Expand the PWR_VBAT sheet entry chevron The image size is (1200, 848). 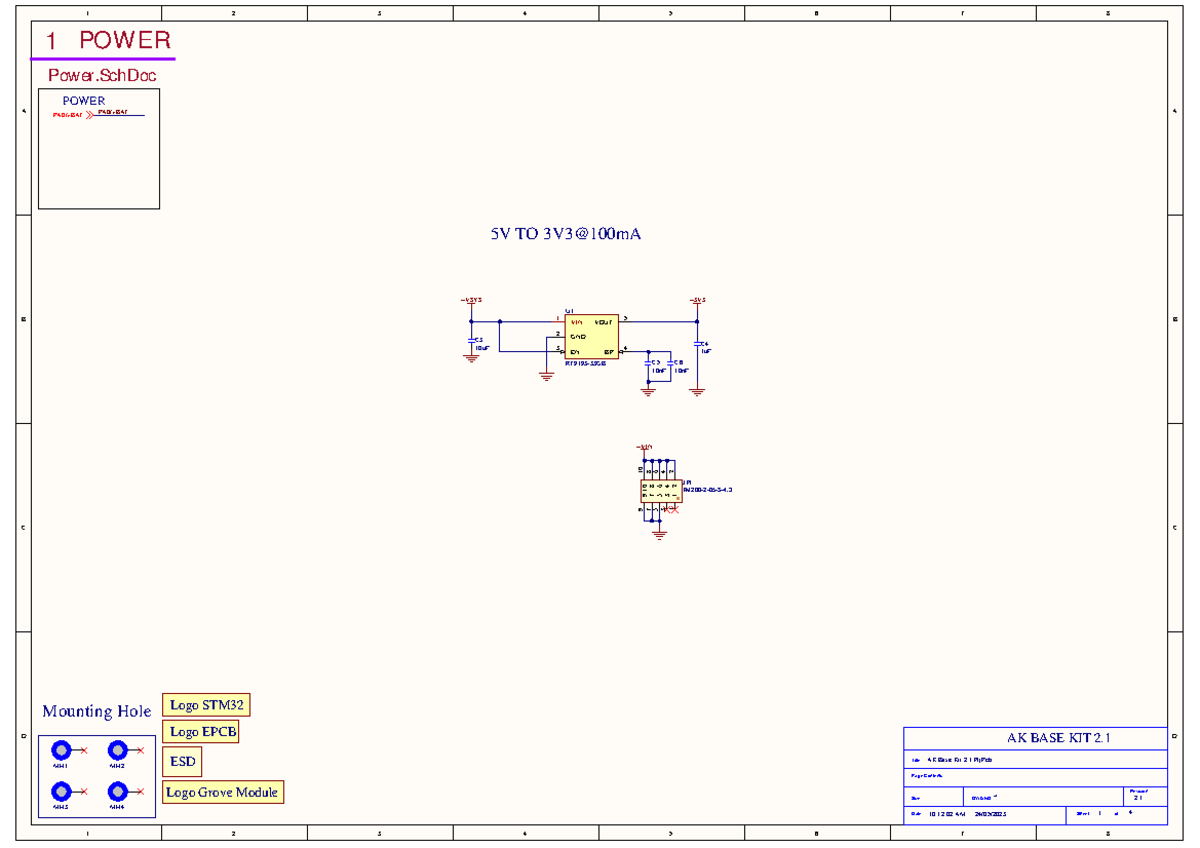(x=88, y=115)
